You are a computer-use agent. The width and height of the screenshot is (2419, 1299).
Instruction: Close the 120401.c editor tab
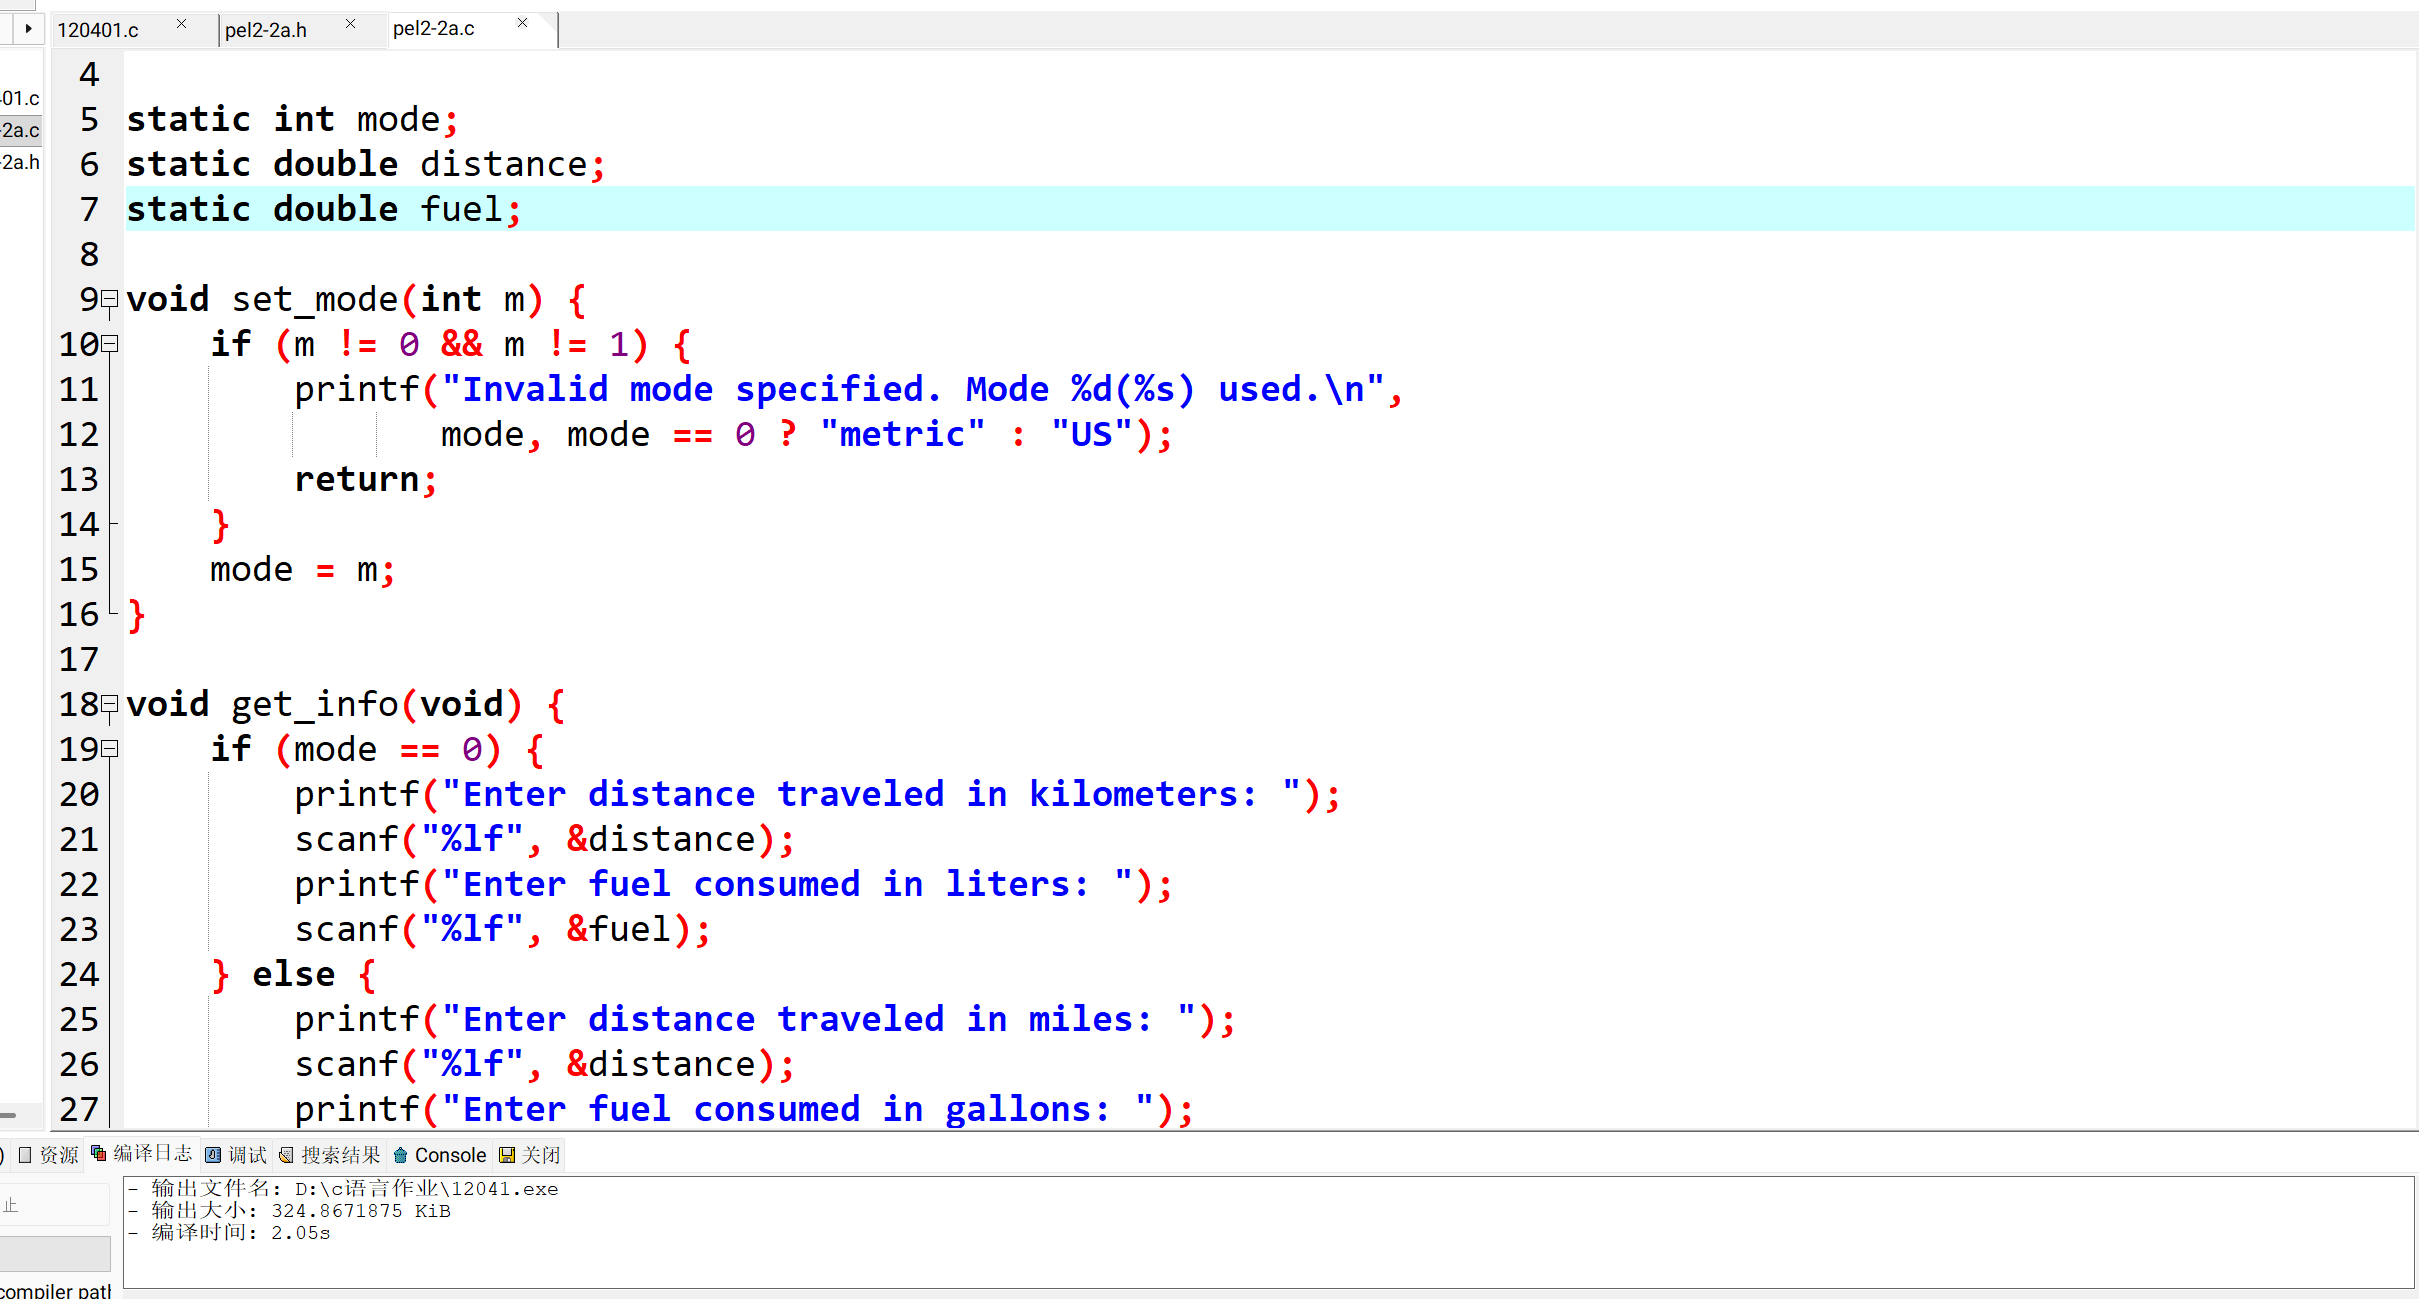tap(181, 24)
